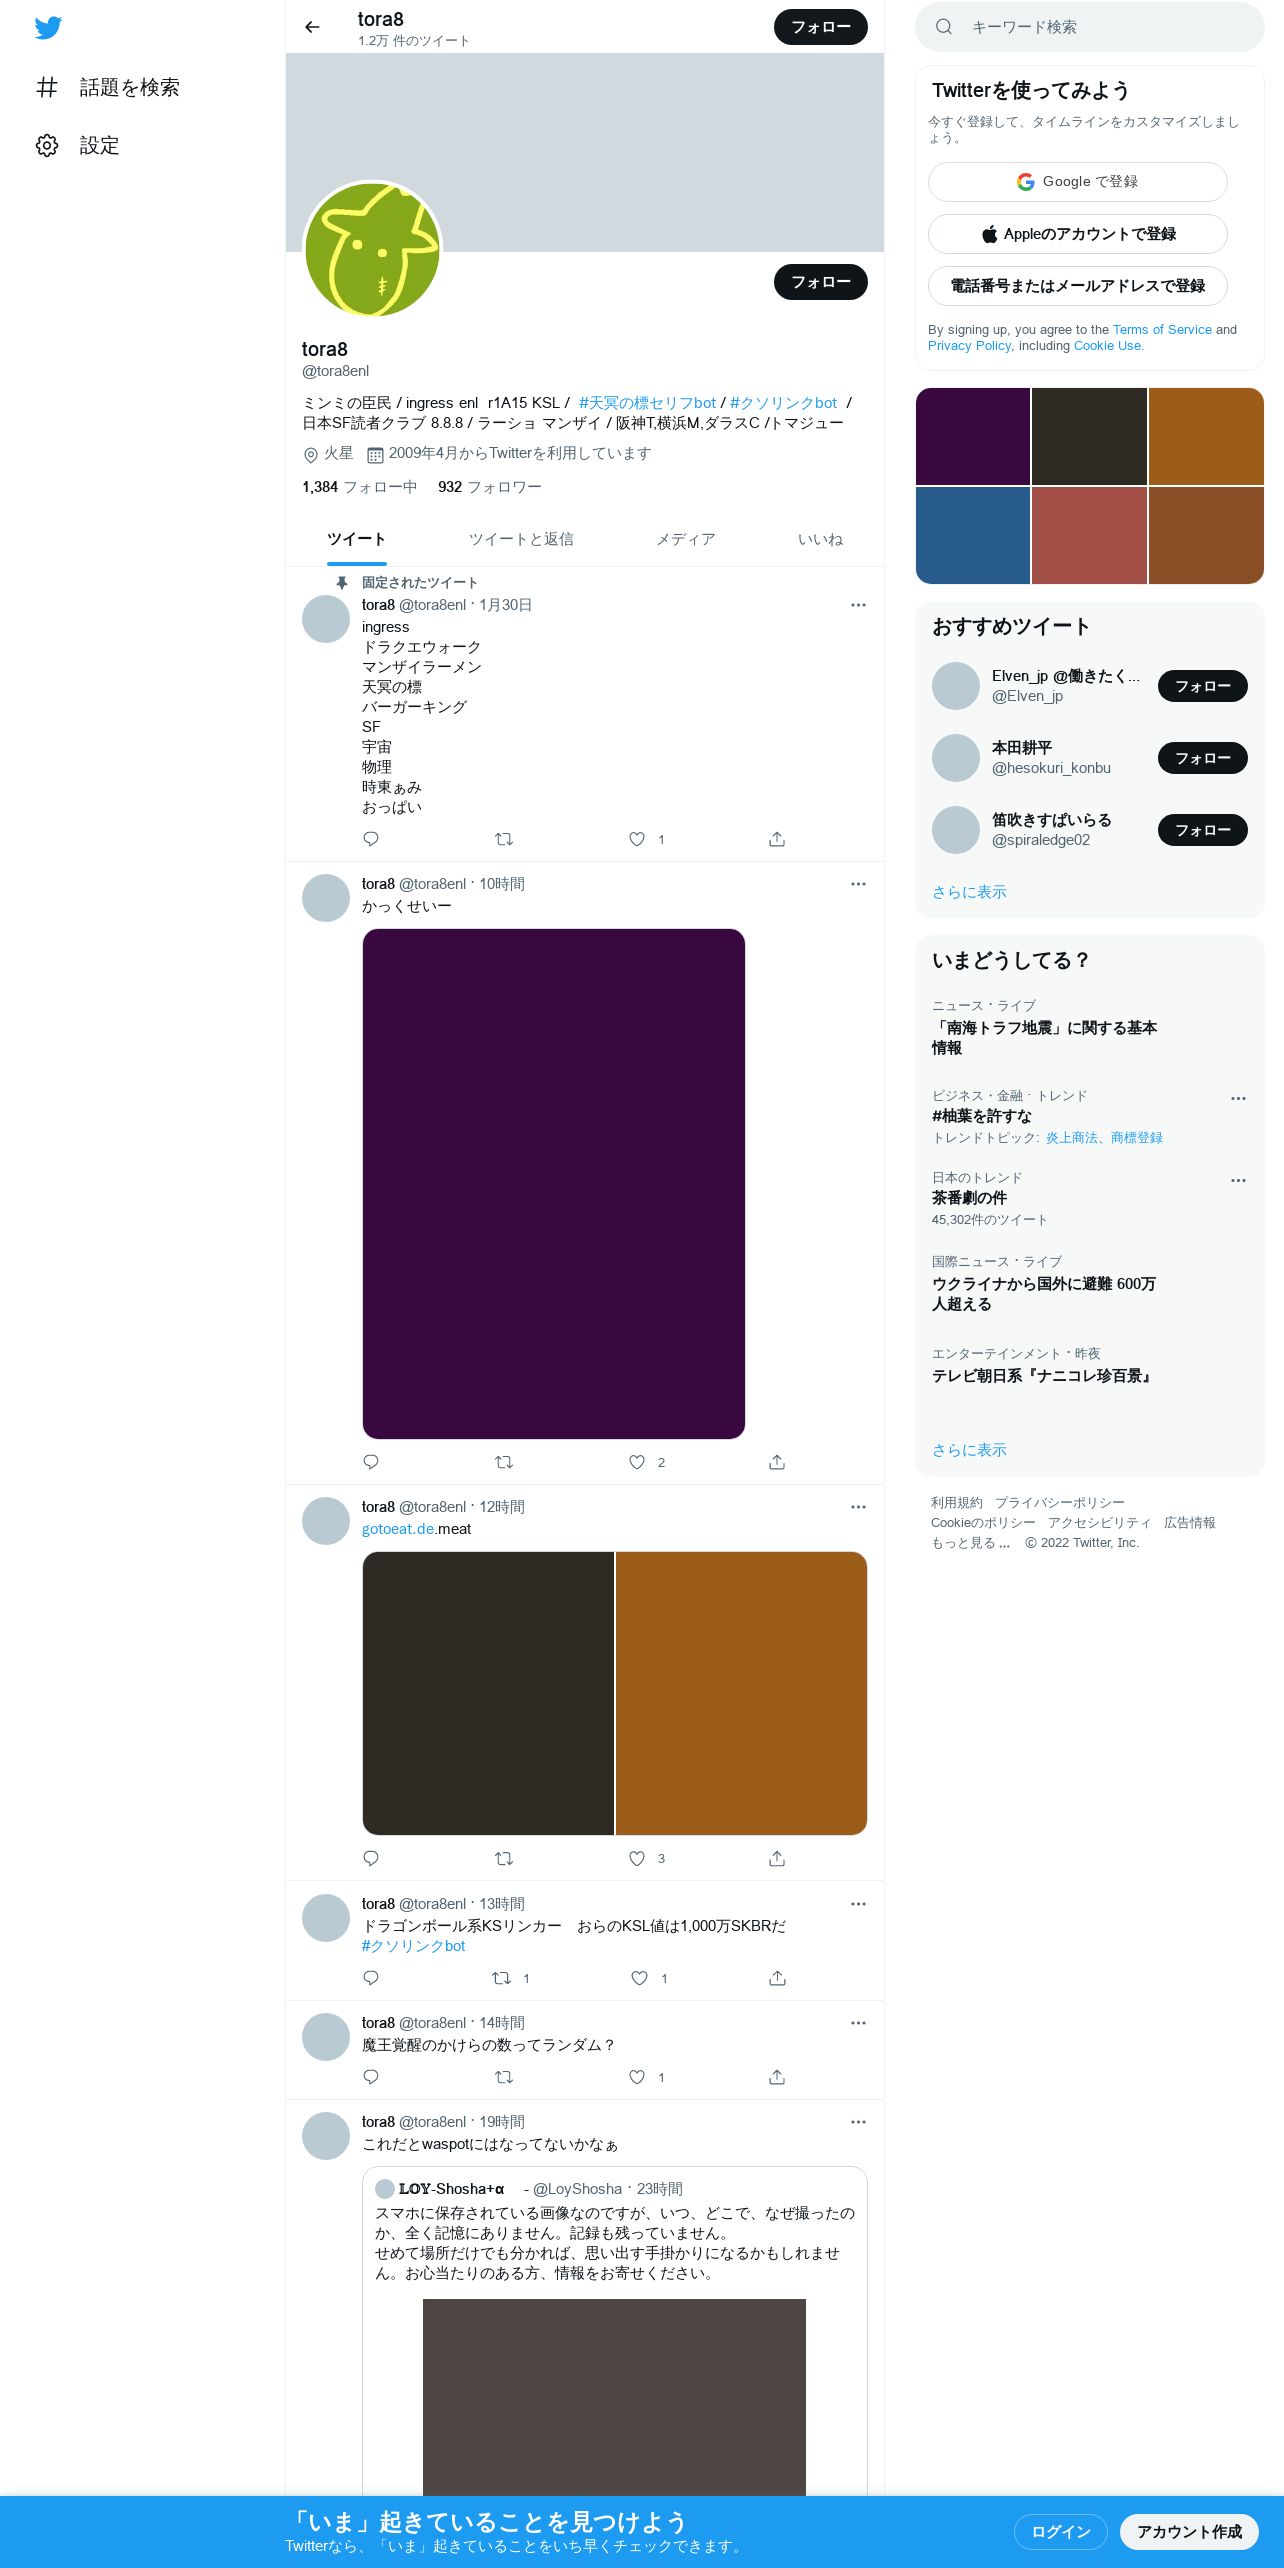Image resolution: width=1284 pixels, height=2568 pixels.
Task: Retweet the ドラゴンボール系KSリンカー tweet
Action: [502, 1978]
